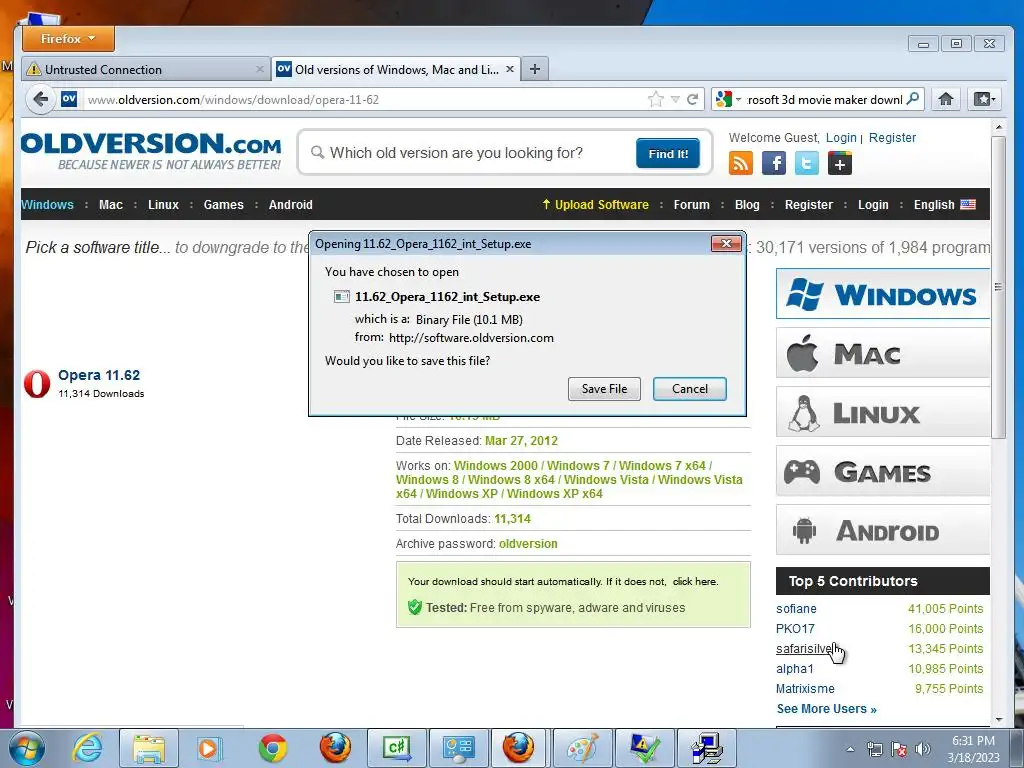Click the page vertical scrollbar thumb

[998, 287]
